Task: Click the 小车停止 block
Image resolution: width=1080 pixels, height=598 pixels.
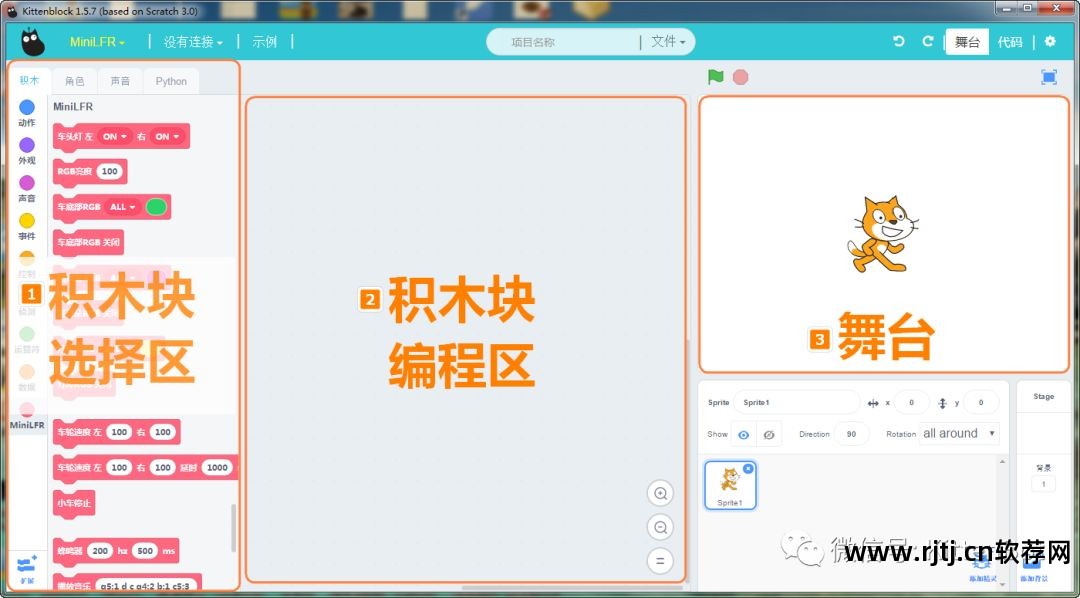Action: (x=74, y=503)
